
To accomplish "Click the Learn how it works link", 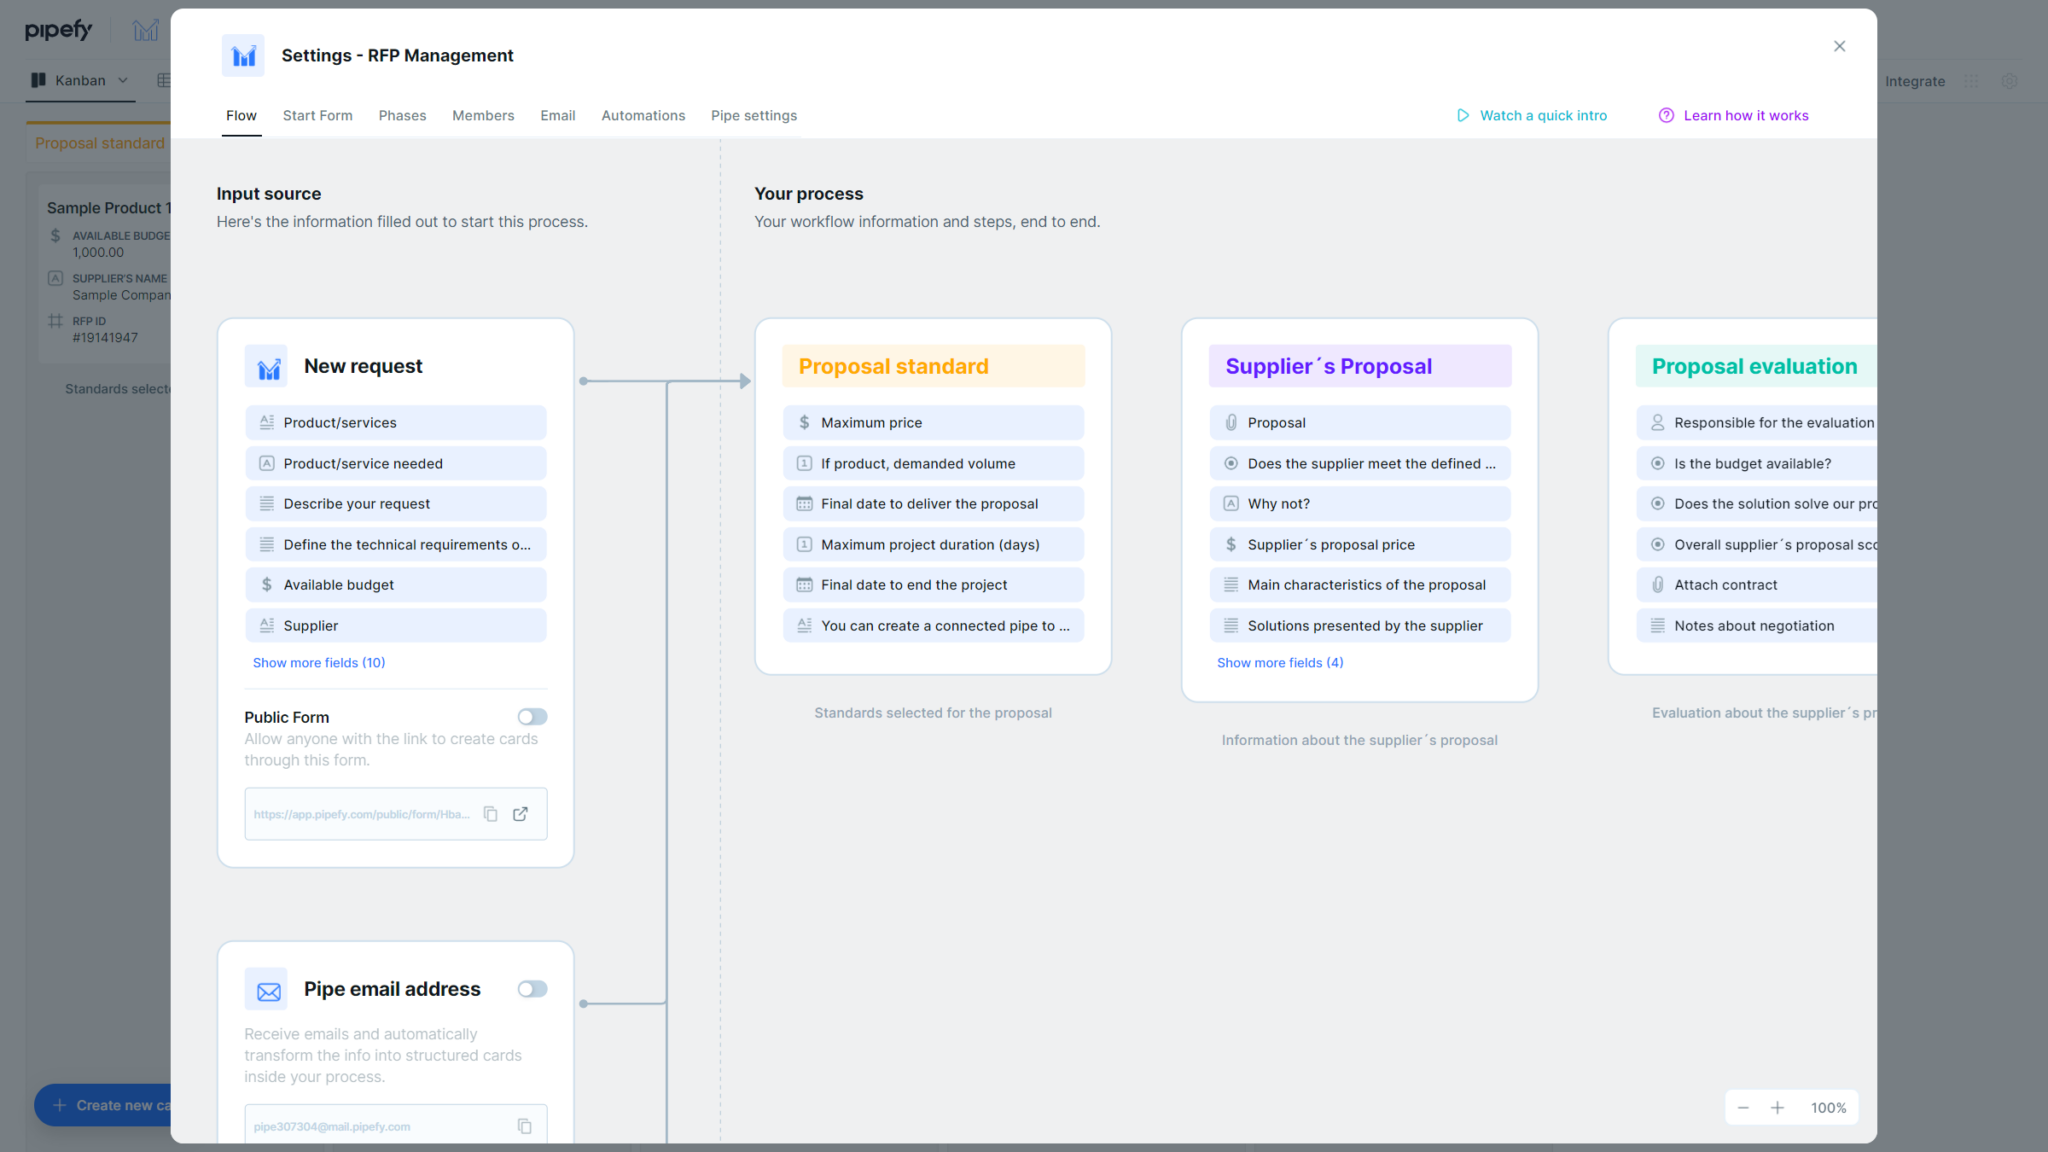I will tap(1745, 115).
